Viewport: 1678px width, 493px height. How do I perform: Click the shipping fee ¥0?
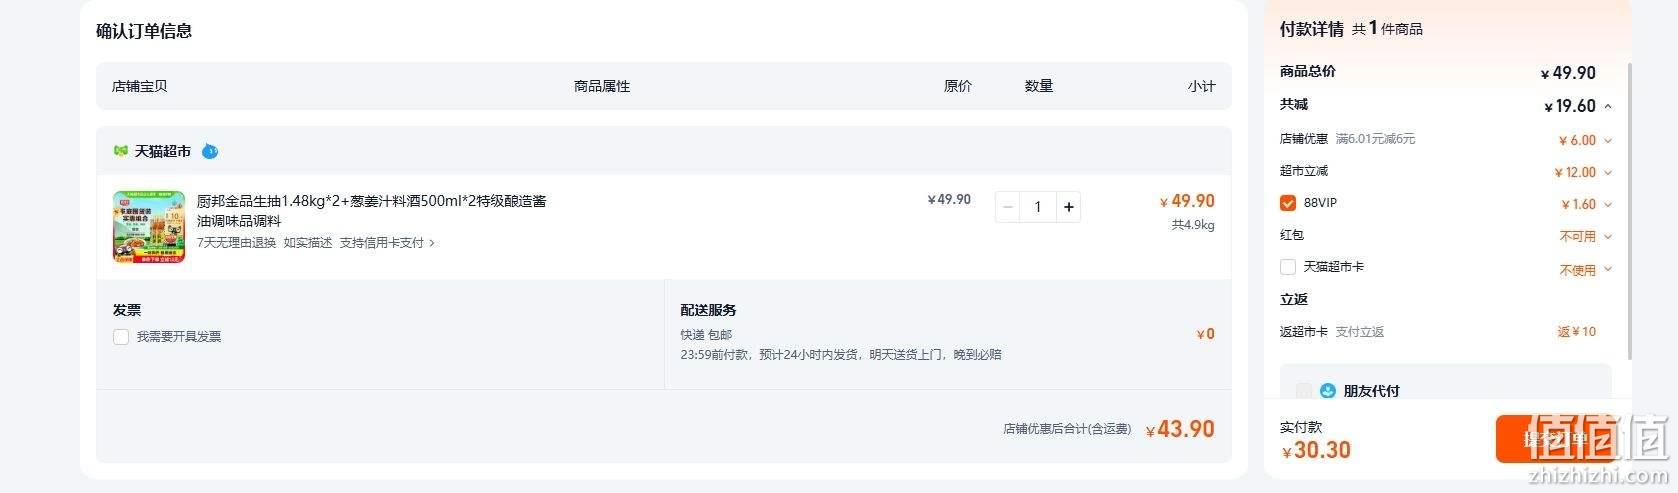(x=1205, y=334)
